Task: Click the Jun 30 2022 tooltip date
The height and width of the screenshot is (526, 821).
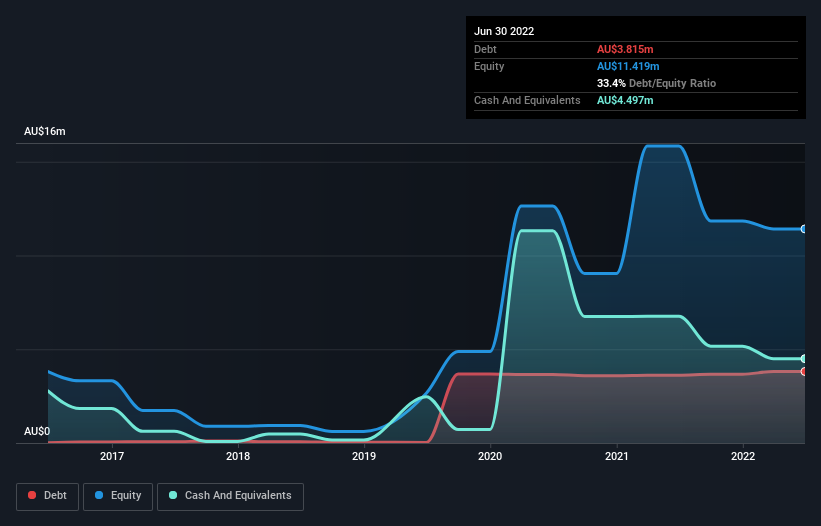Action: pyautogui.click(x=504, y=31)
